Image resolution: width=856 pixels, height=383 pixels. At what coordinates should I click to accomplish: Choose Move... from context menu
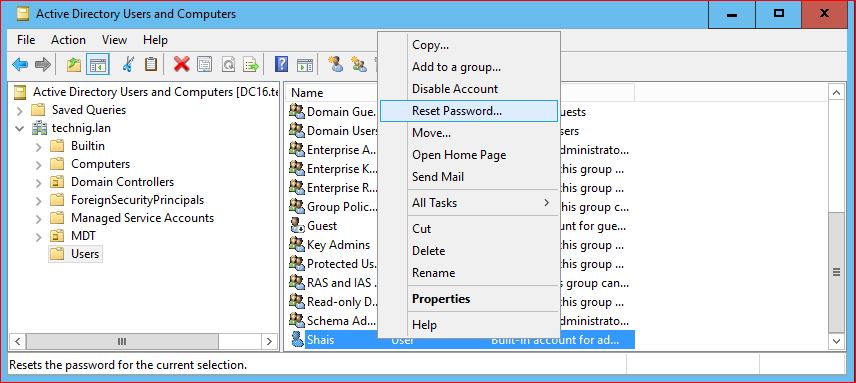(469, 133)
